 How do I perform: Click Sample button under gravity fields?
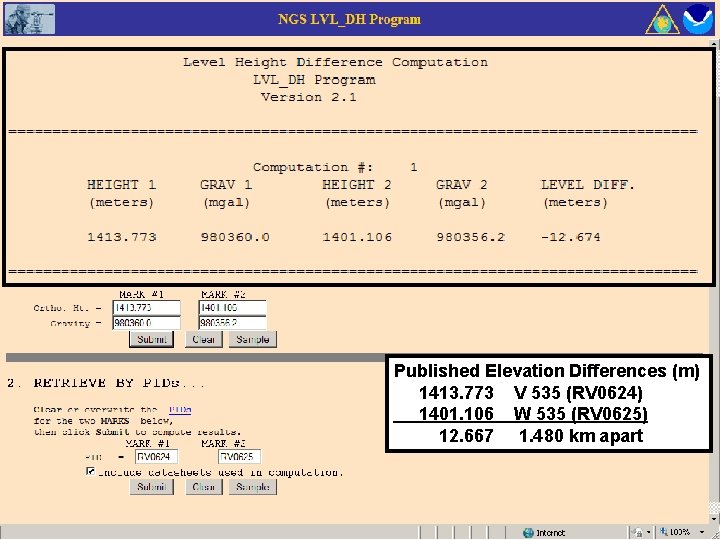point(253,339)
